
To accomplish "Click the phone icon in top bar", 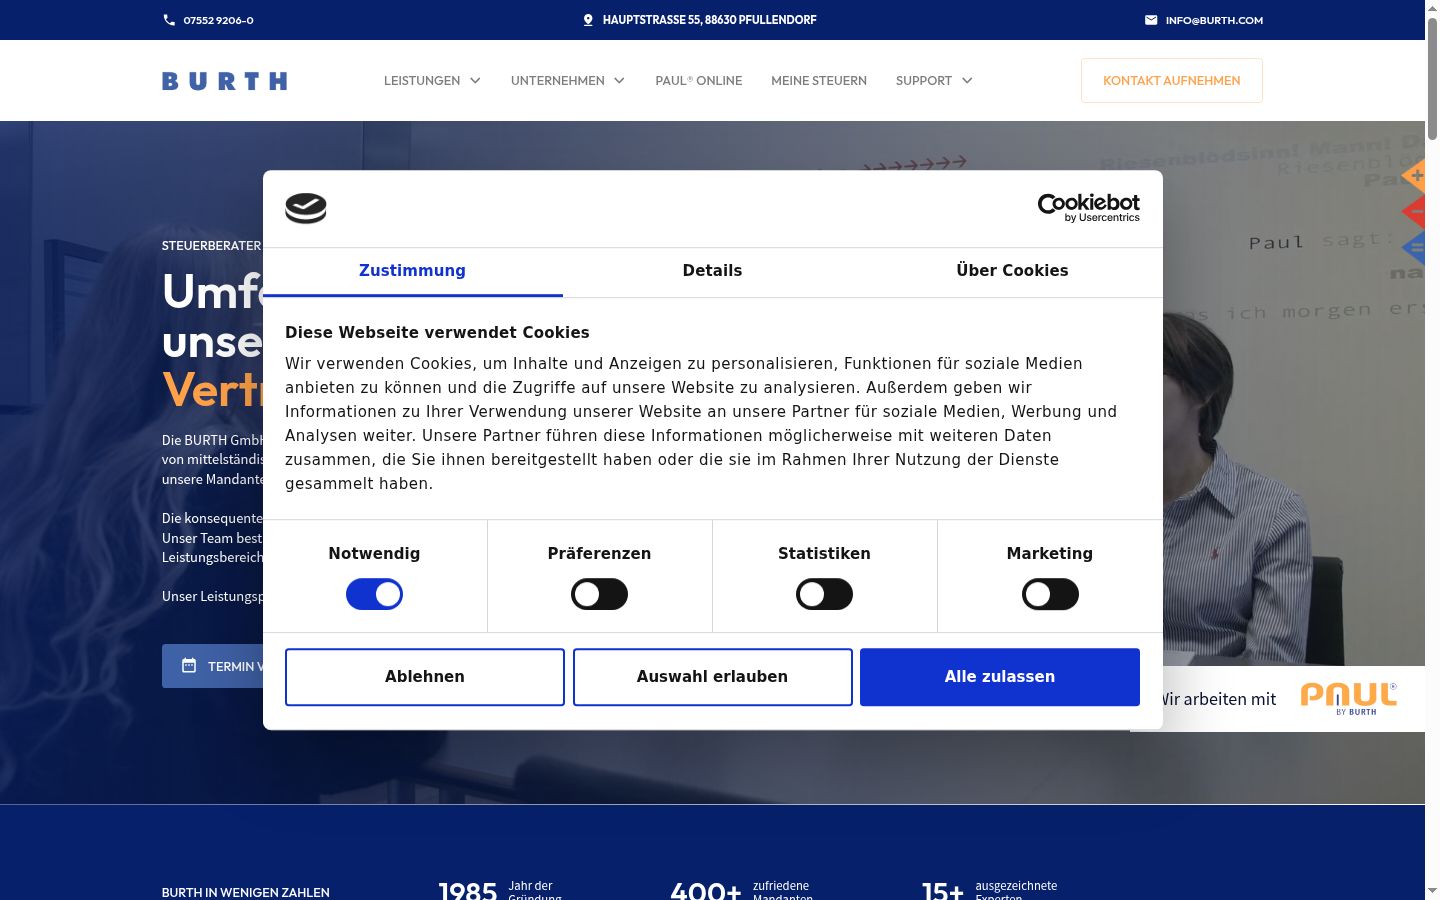I will (x=169, y=20).
